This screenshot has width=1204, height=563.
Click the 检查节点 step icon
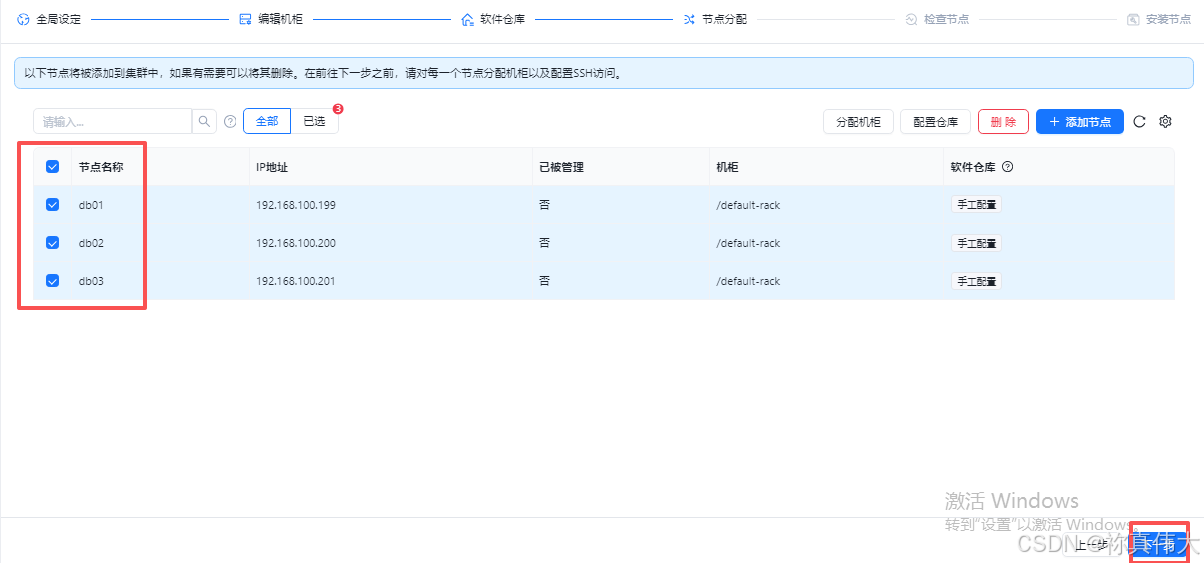tap(911, 19)
